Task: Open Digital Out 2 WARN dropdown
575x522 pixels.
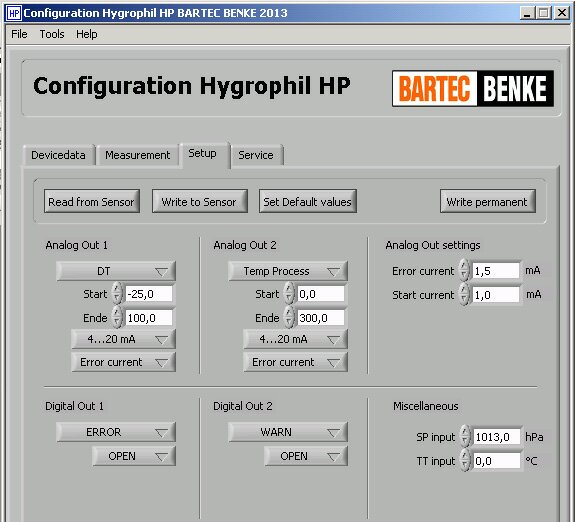Action: [288, 432]
